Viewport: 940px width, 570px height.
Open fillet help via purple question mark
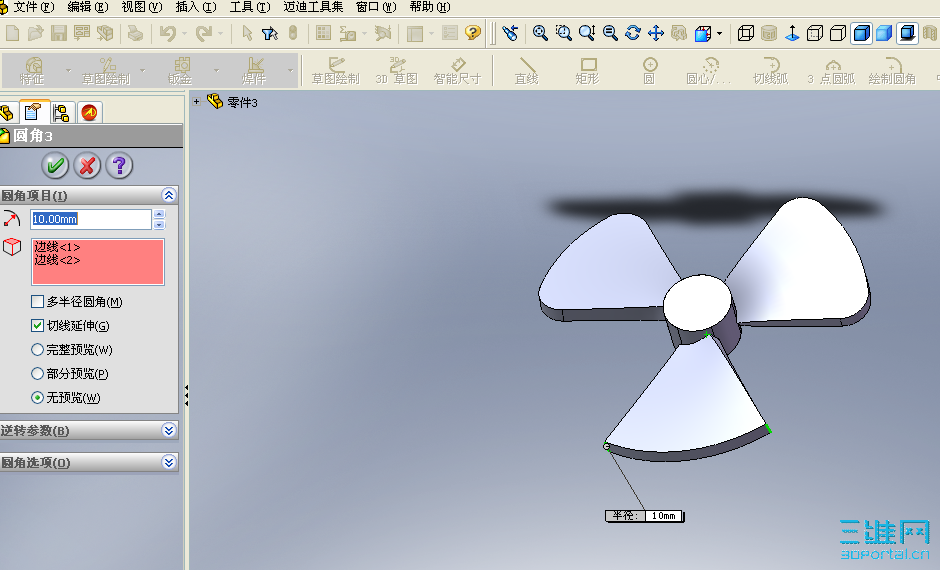[119, 165]
